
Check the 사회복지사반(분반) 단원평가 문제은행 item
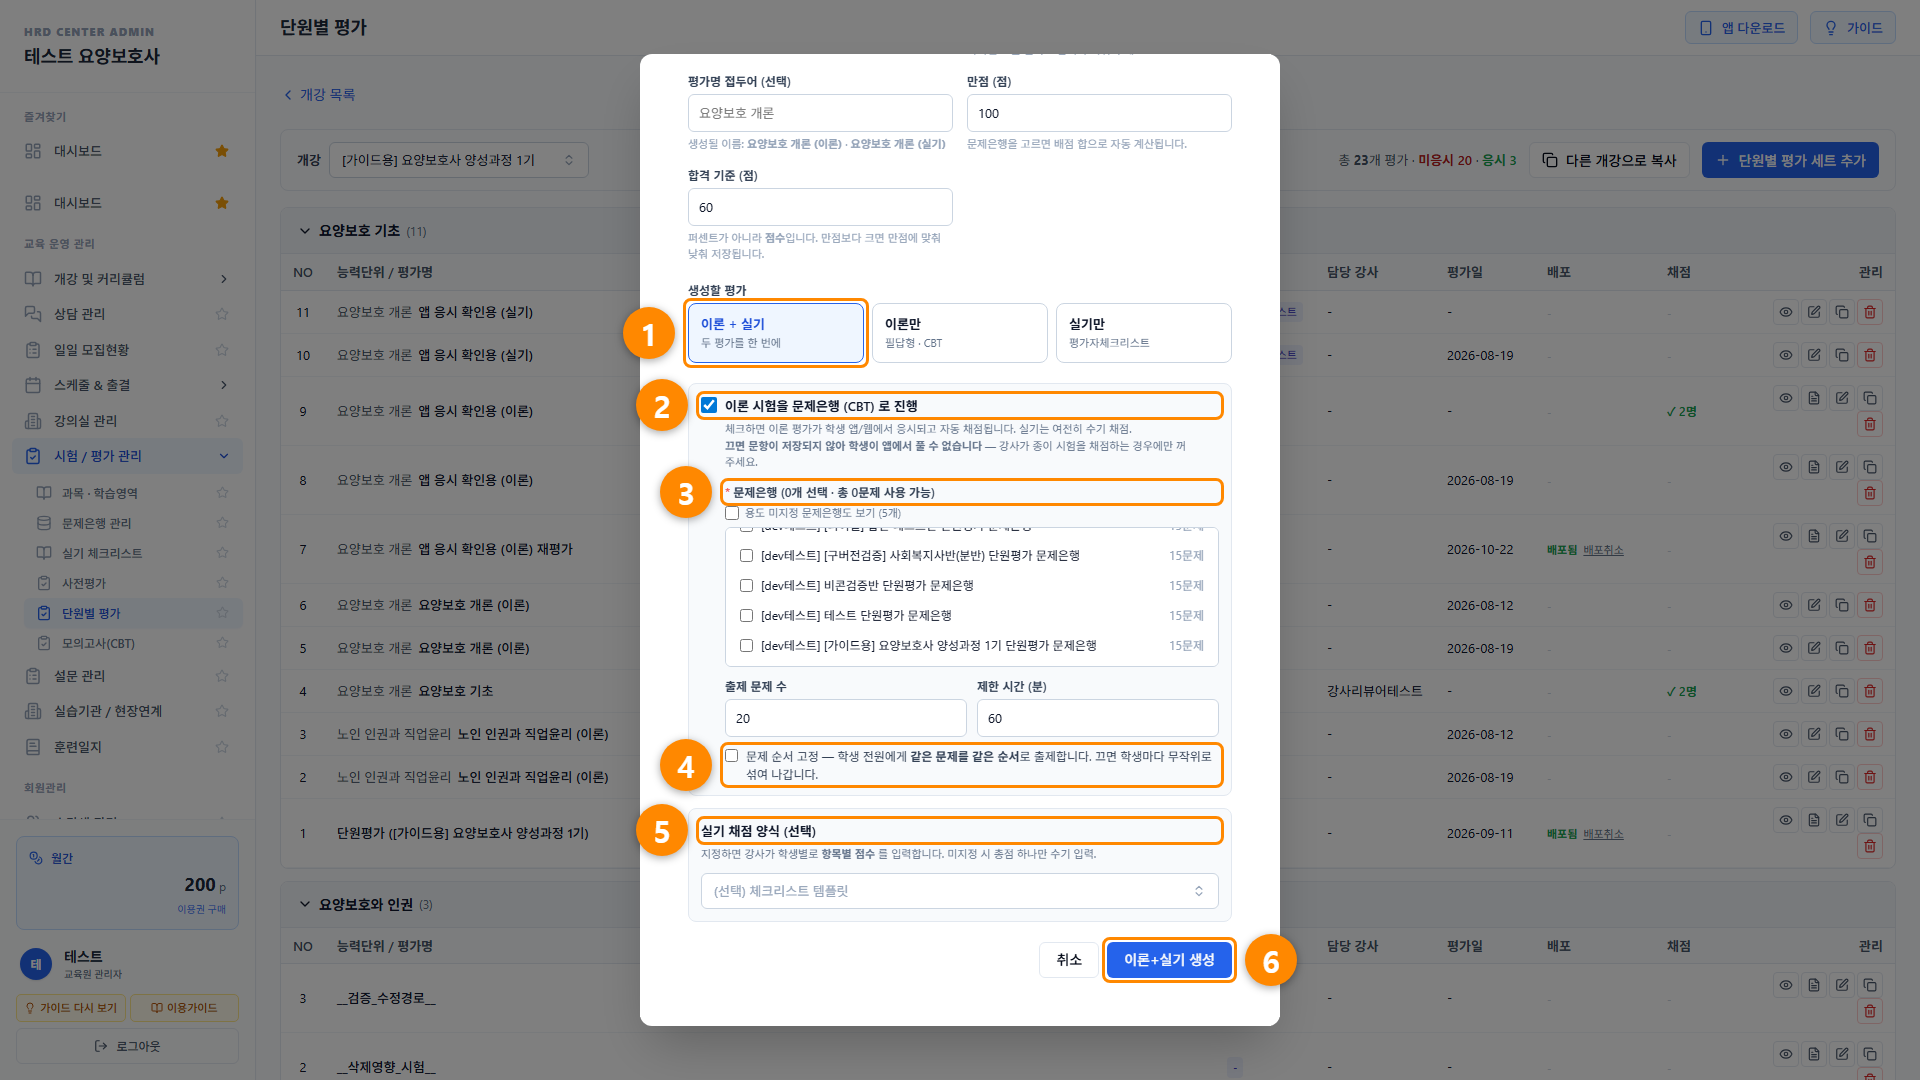point(746,555)
